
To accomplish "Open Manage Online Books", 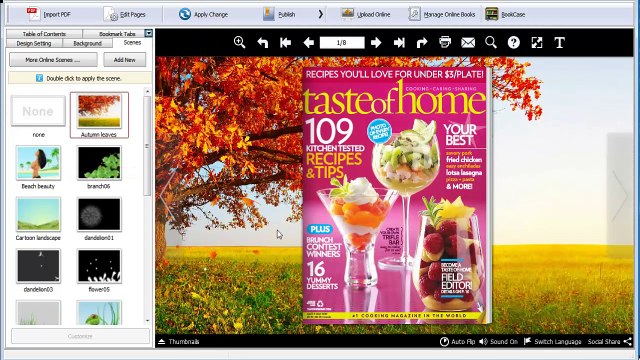I will click(442, 14).
